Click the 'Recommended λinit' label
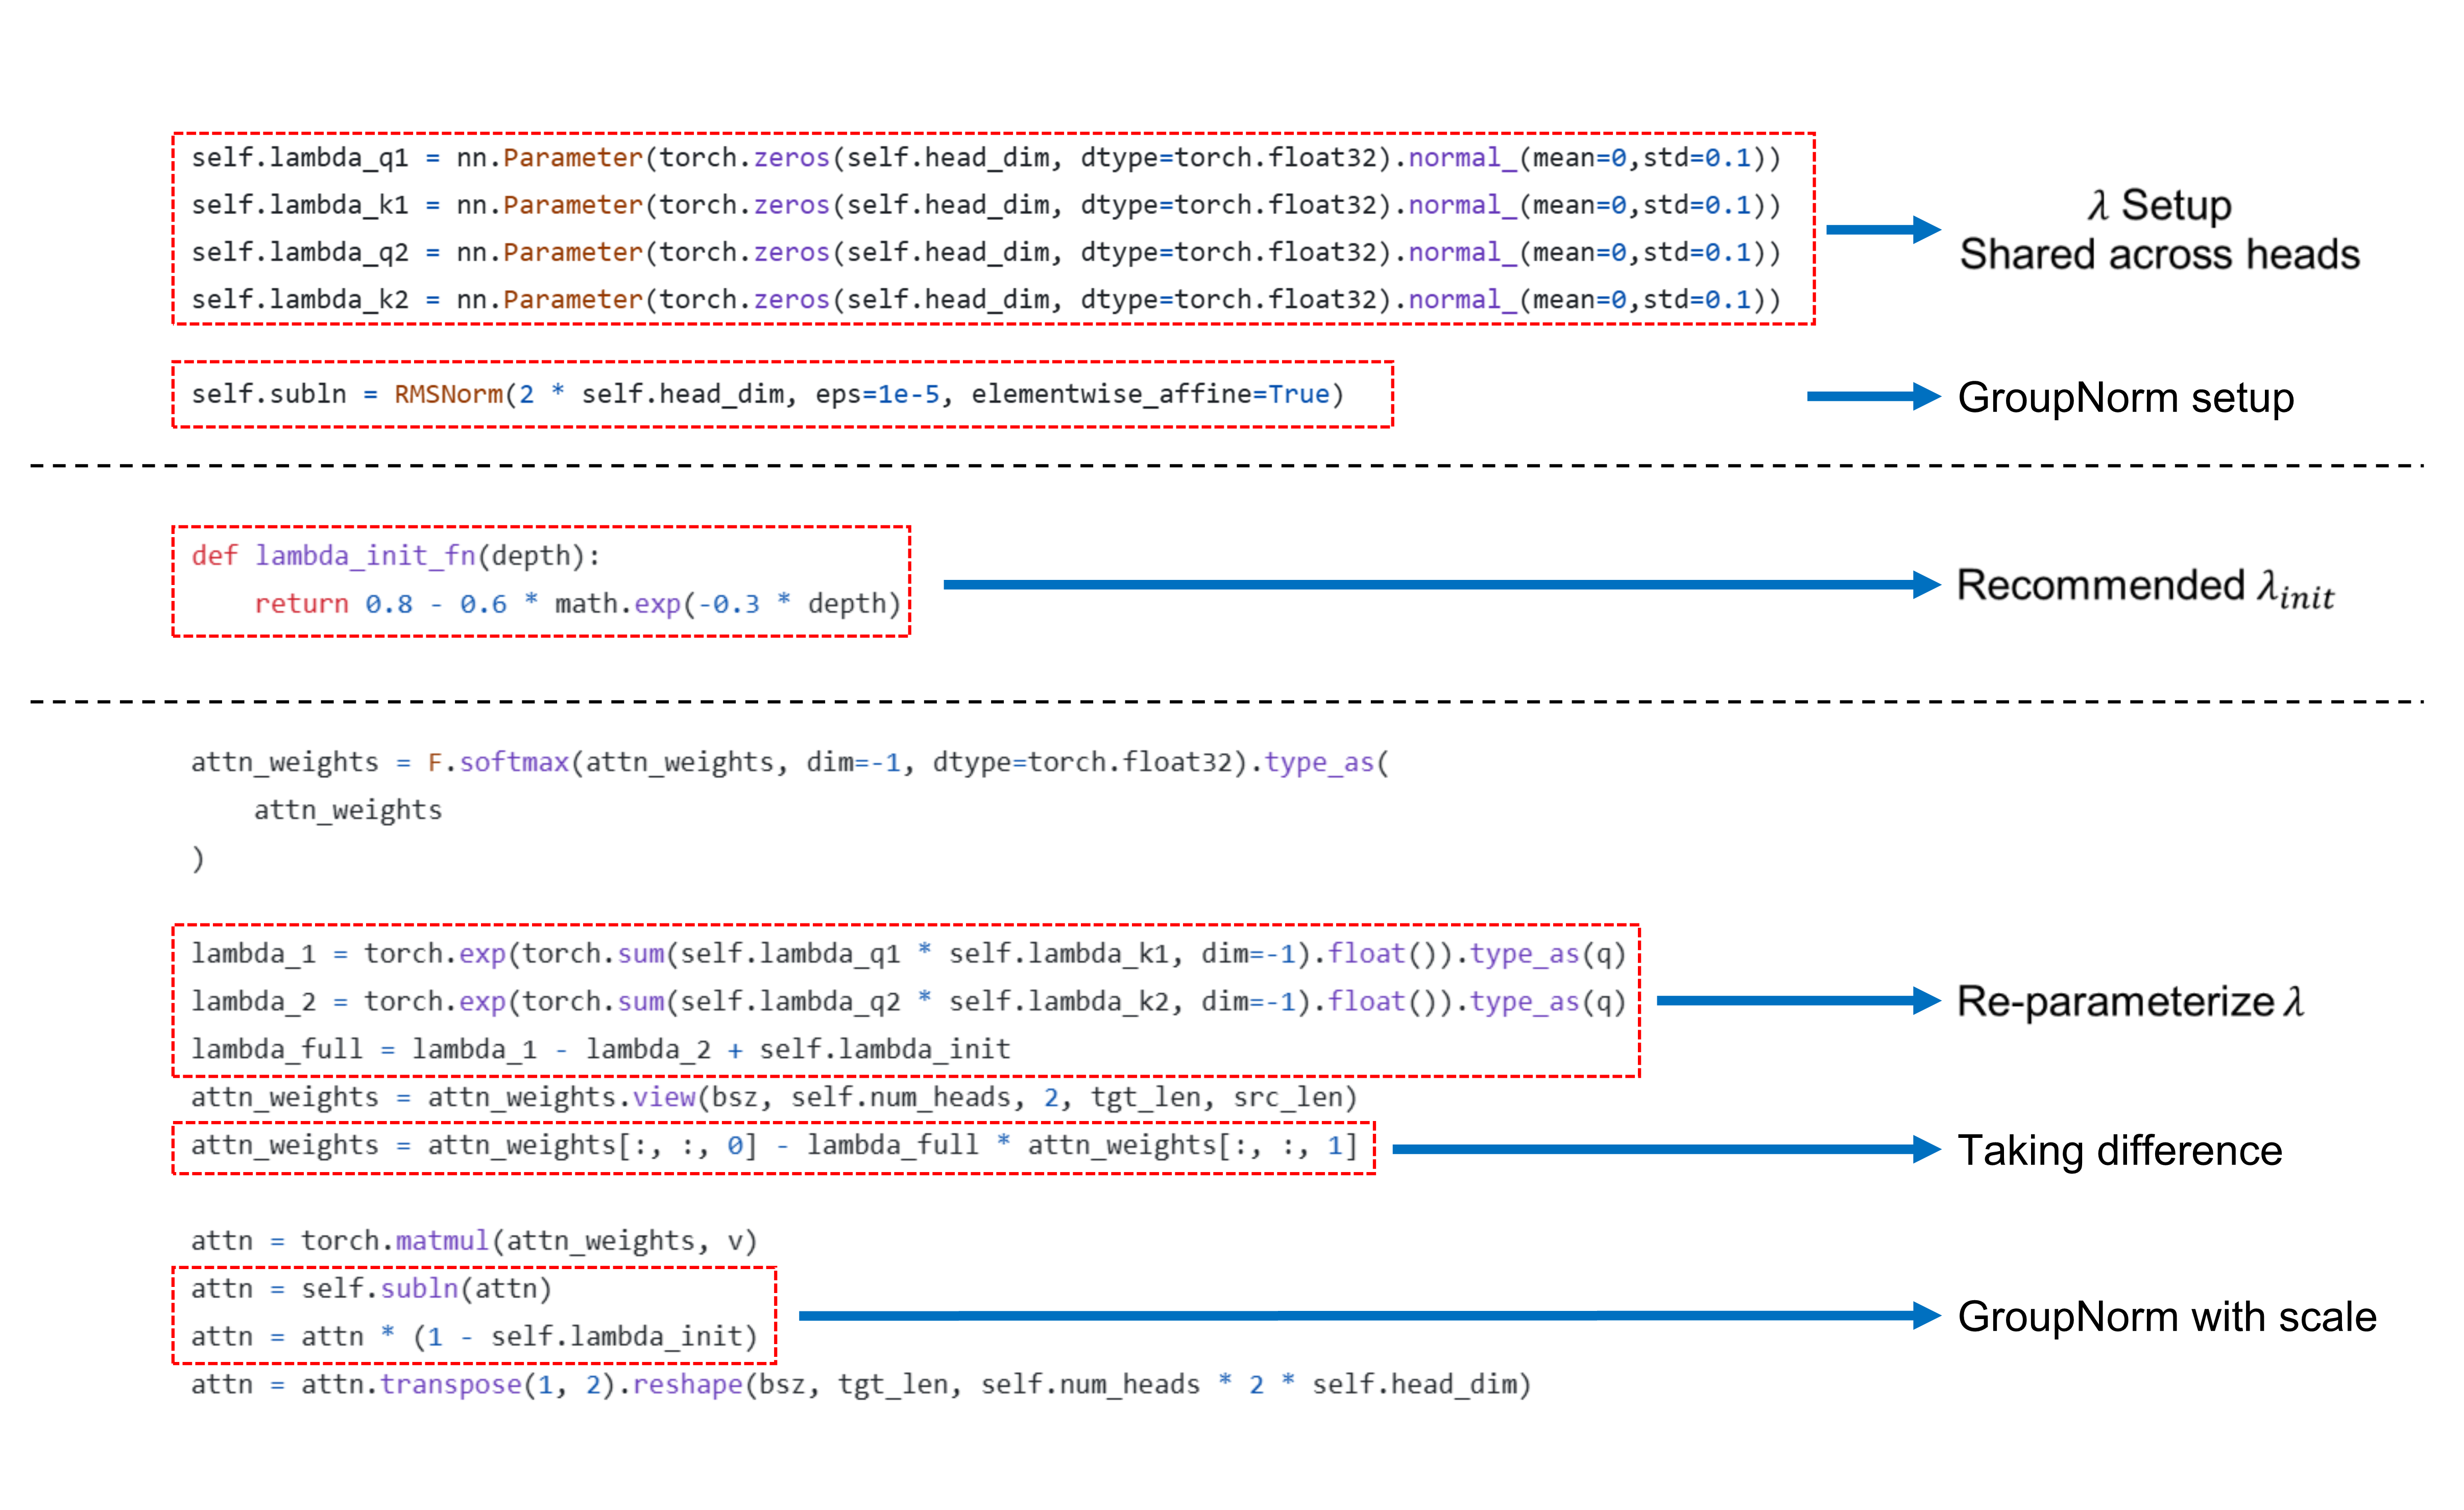Viewport: 2464px width, 1510px height. click(x=2144, y=587)
